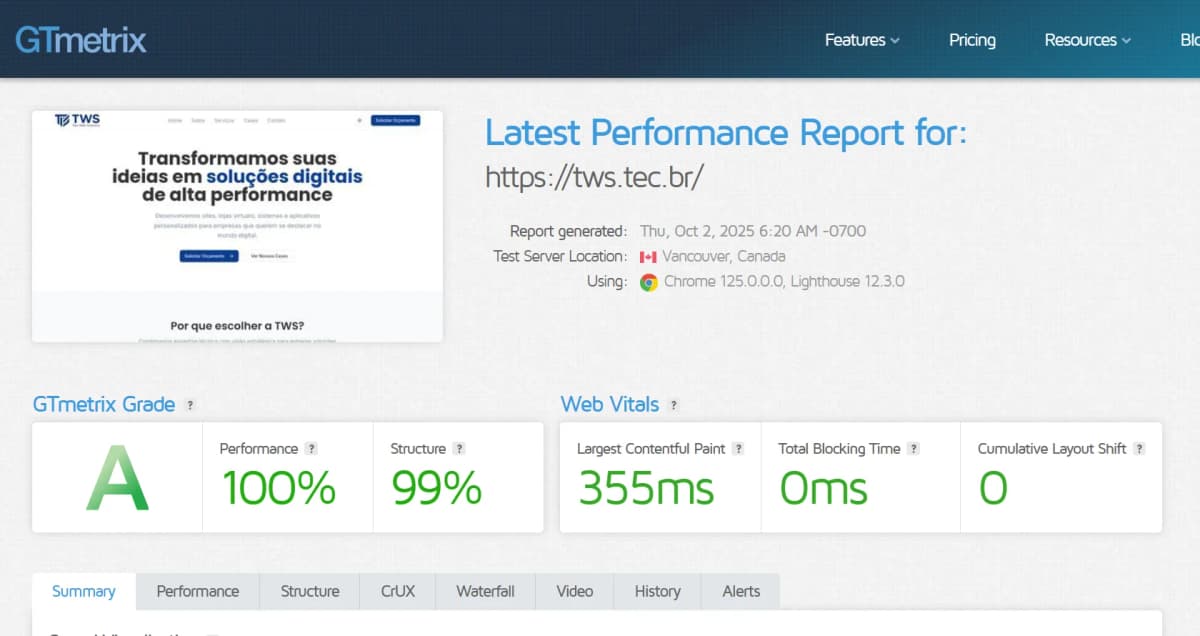Open the Pricing page link
Image resolution: width=1200 pixels, height=636 pixels.
click(972, 40)
